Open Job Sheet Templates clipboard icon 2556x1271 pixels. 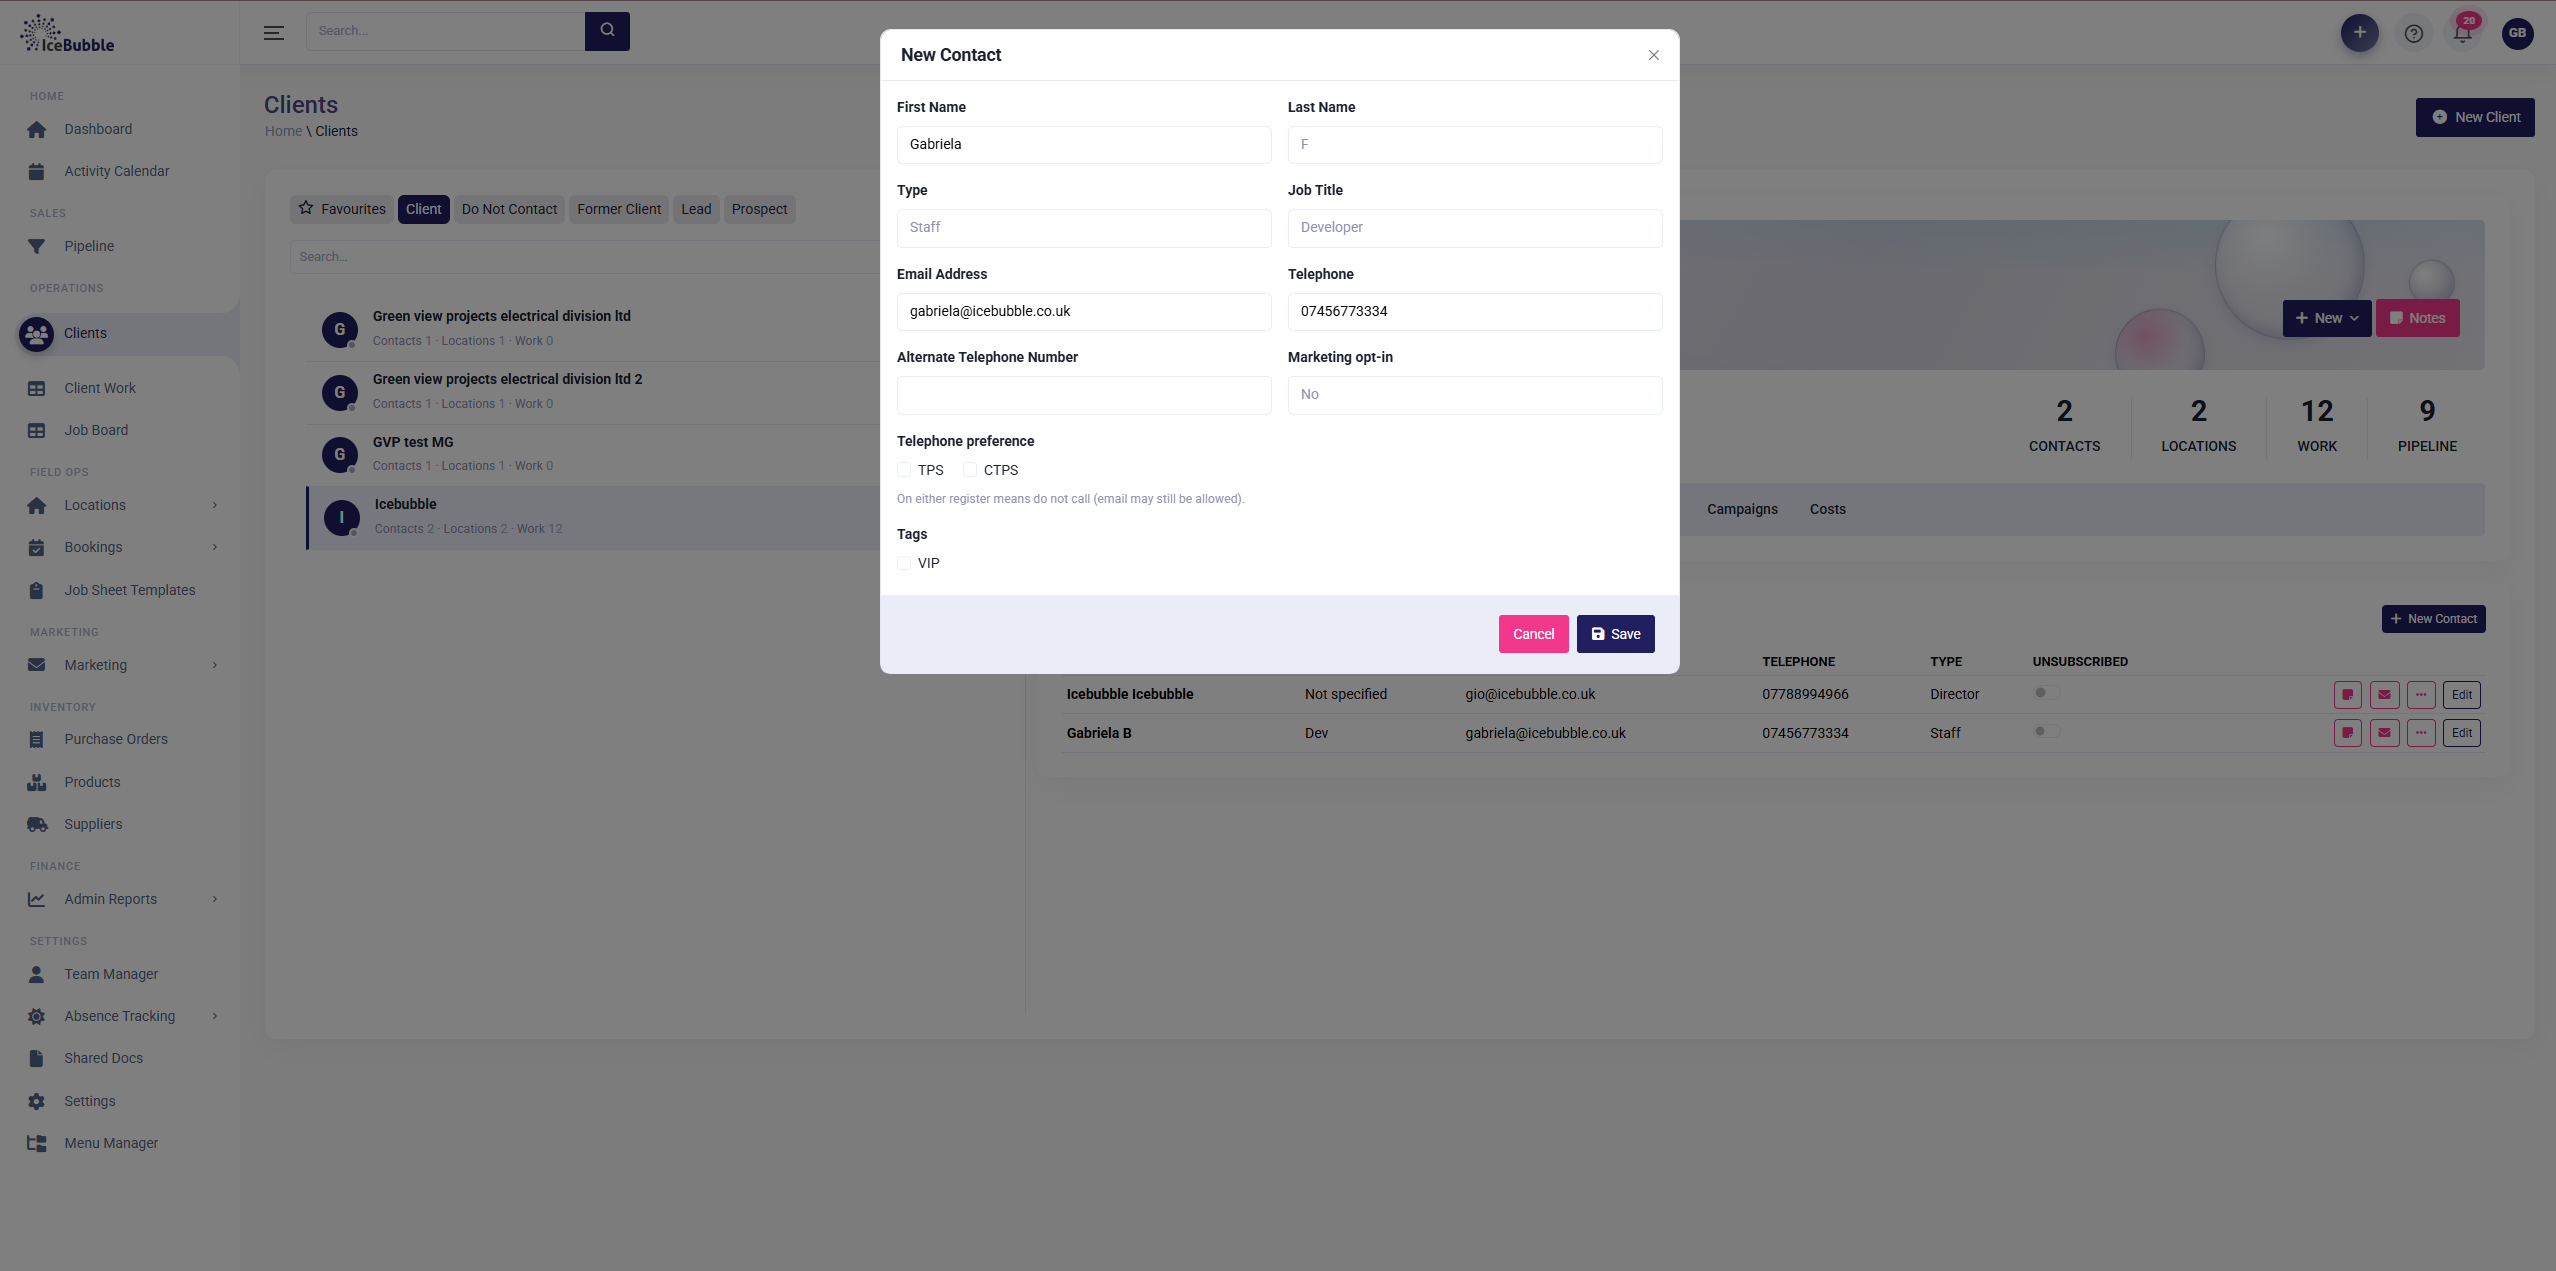[37, 591]
